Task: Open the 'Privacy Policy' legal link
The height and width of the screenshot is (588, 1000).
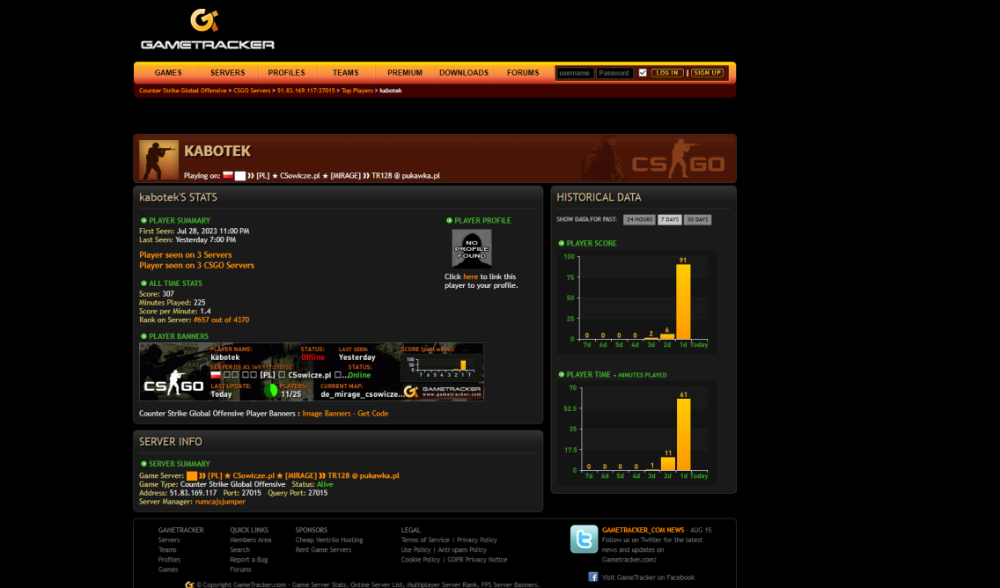Action: (x=477, y=540)
